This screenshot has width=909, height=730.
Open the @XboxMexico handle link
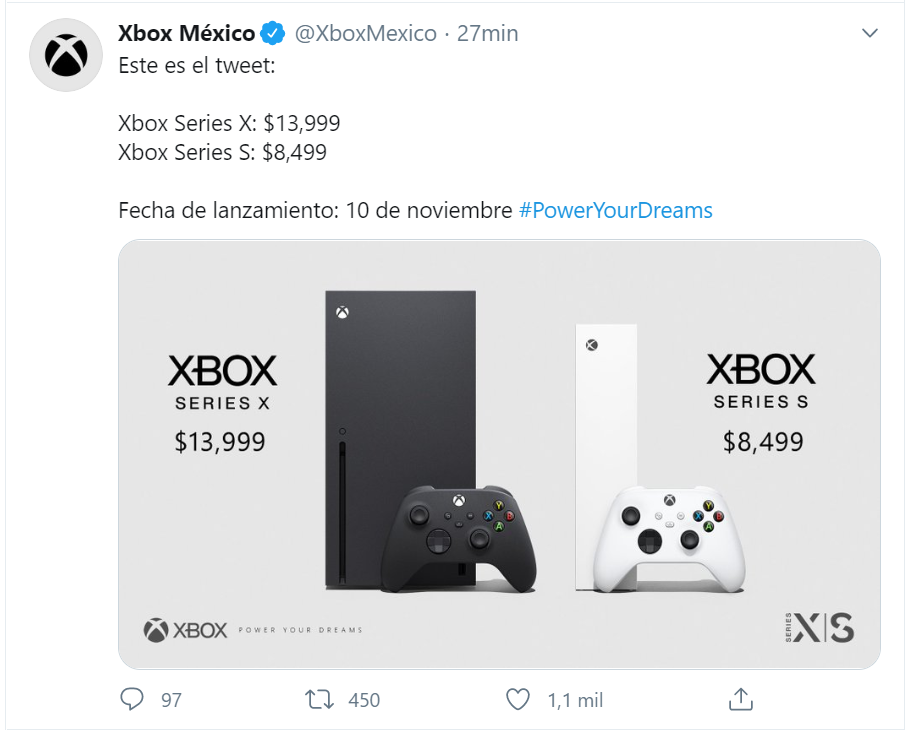click(x=365, y=34)
